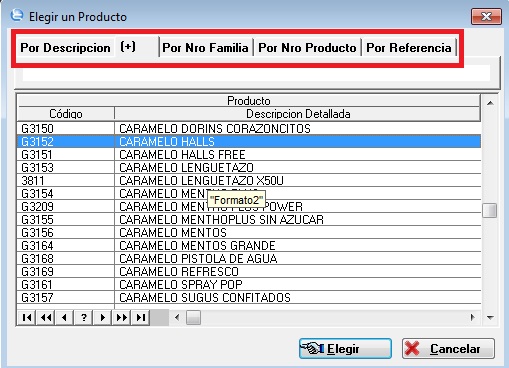
Task: Jump forward a page of records
Action: pos(122,317)
